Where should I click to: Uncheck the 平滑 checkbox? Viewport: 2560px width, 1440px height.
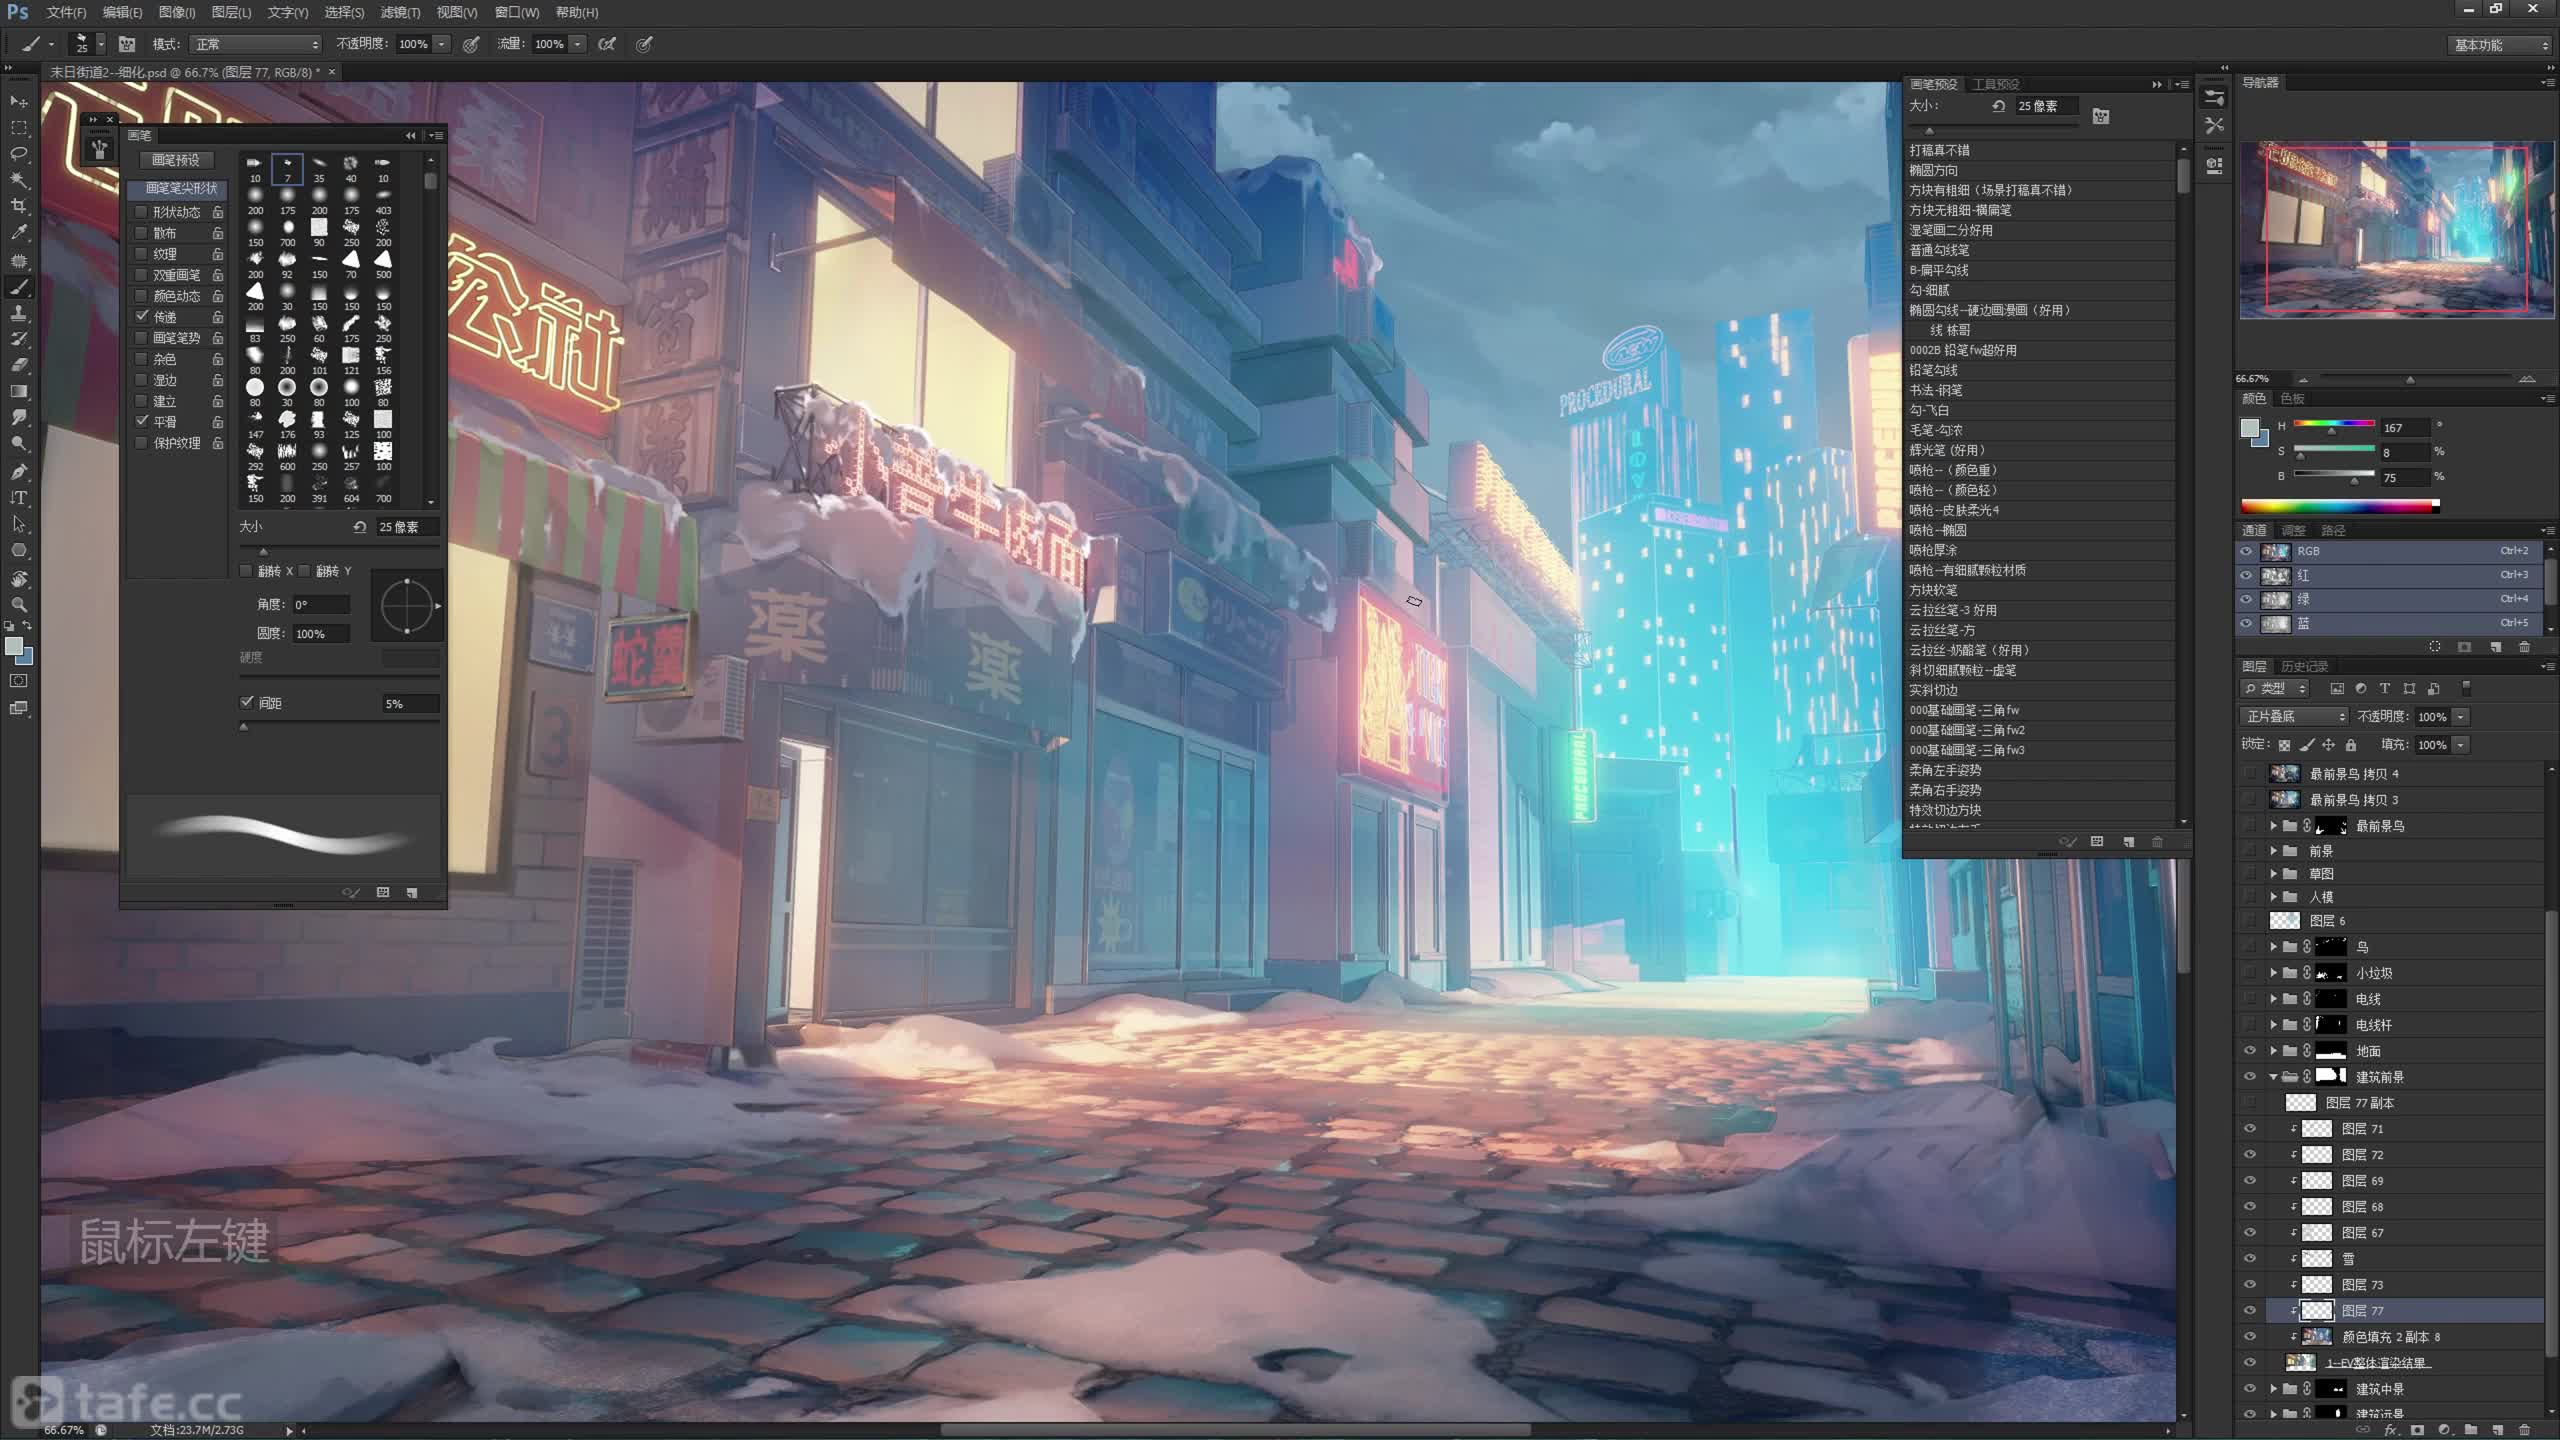pos(141,422)
